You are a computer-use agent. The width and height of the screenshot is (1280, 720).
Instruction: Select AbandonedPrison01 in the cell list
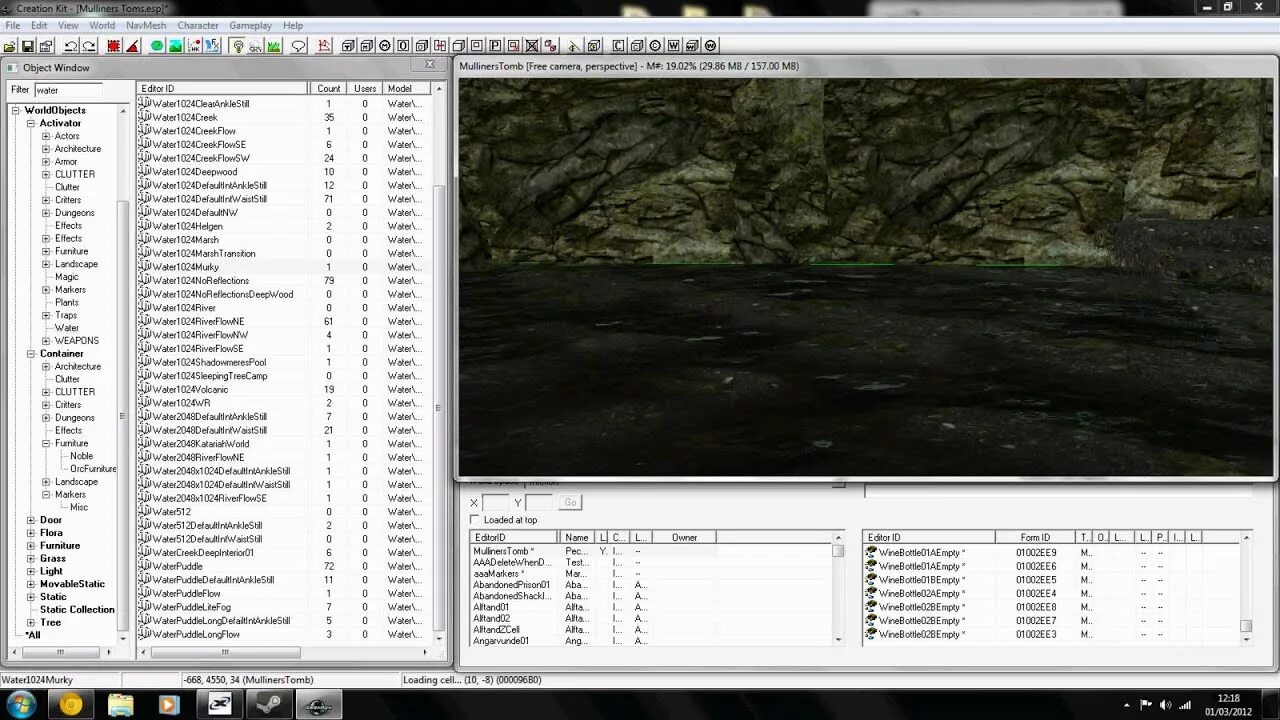point(512,585)
